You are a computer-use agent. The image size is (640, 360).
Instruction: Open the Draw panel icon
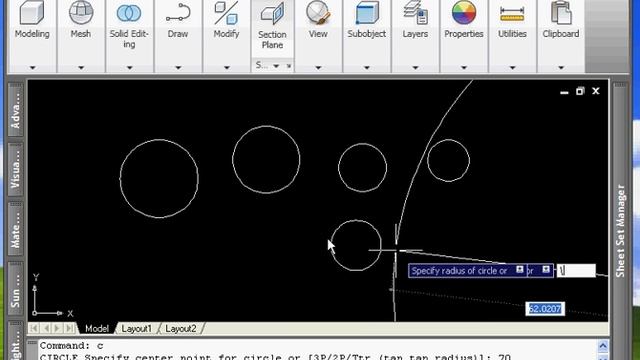178,13
